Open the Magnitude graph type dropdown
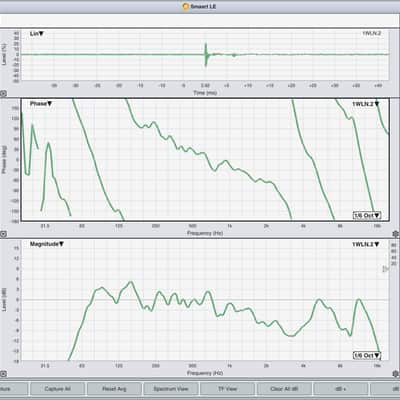Viewport: 400px width, 400px height. [47, 244]
